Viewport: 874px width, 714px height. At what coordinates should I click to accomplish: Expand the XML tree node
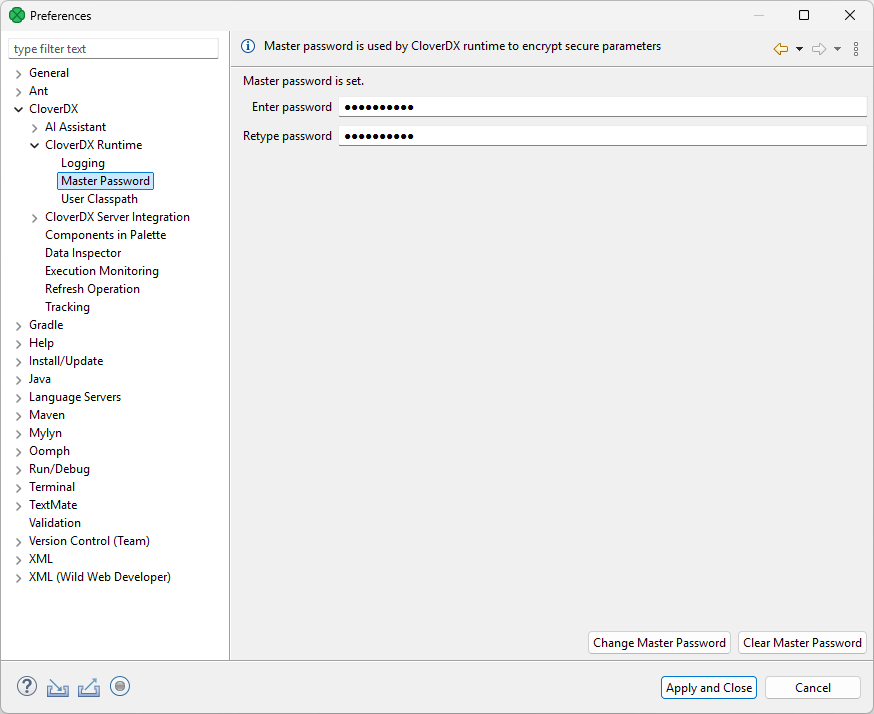tap(18, 560)
